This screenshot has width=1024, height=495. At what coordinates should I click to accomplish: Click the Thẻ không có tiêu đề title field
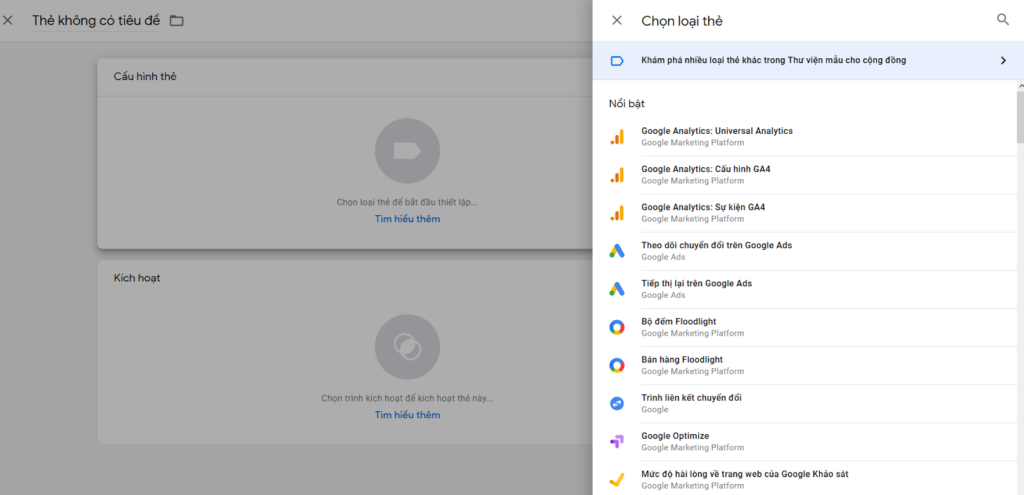[x=96, y=20]
